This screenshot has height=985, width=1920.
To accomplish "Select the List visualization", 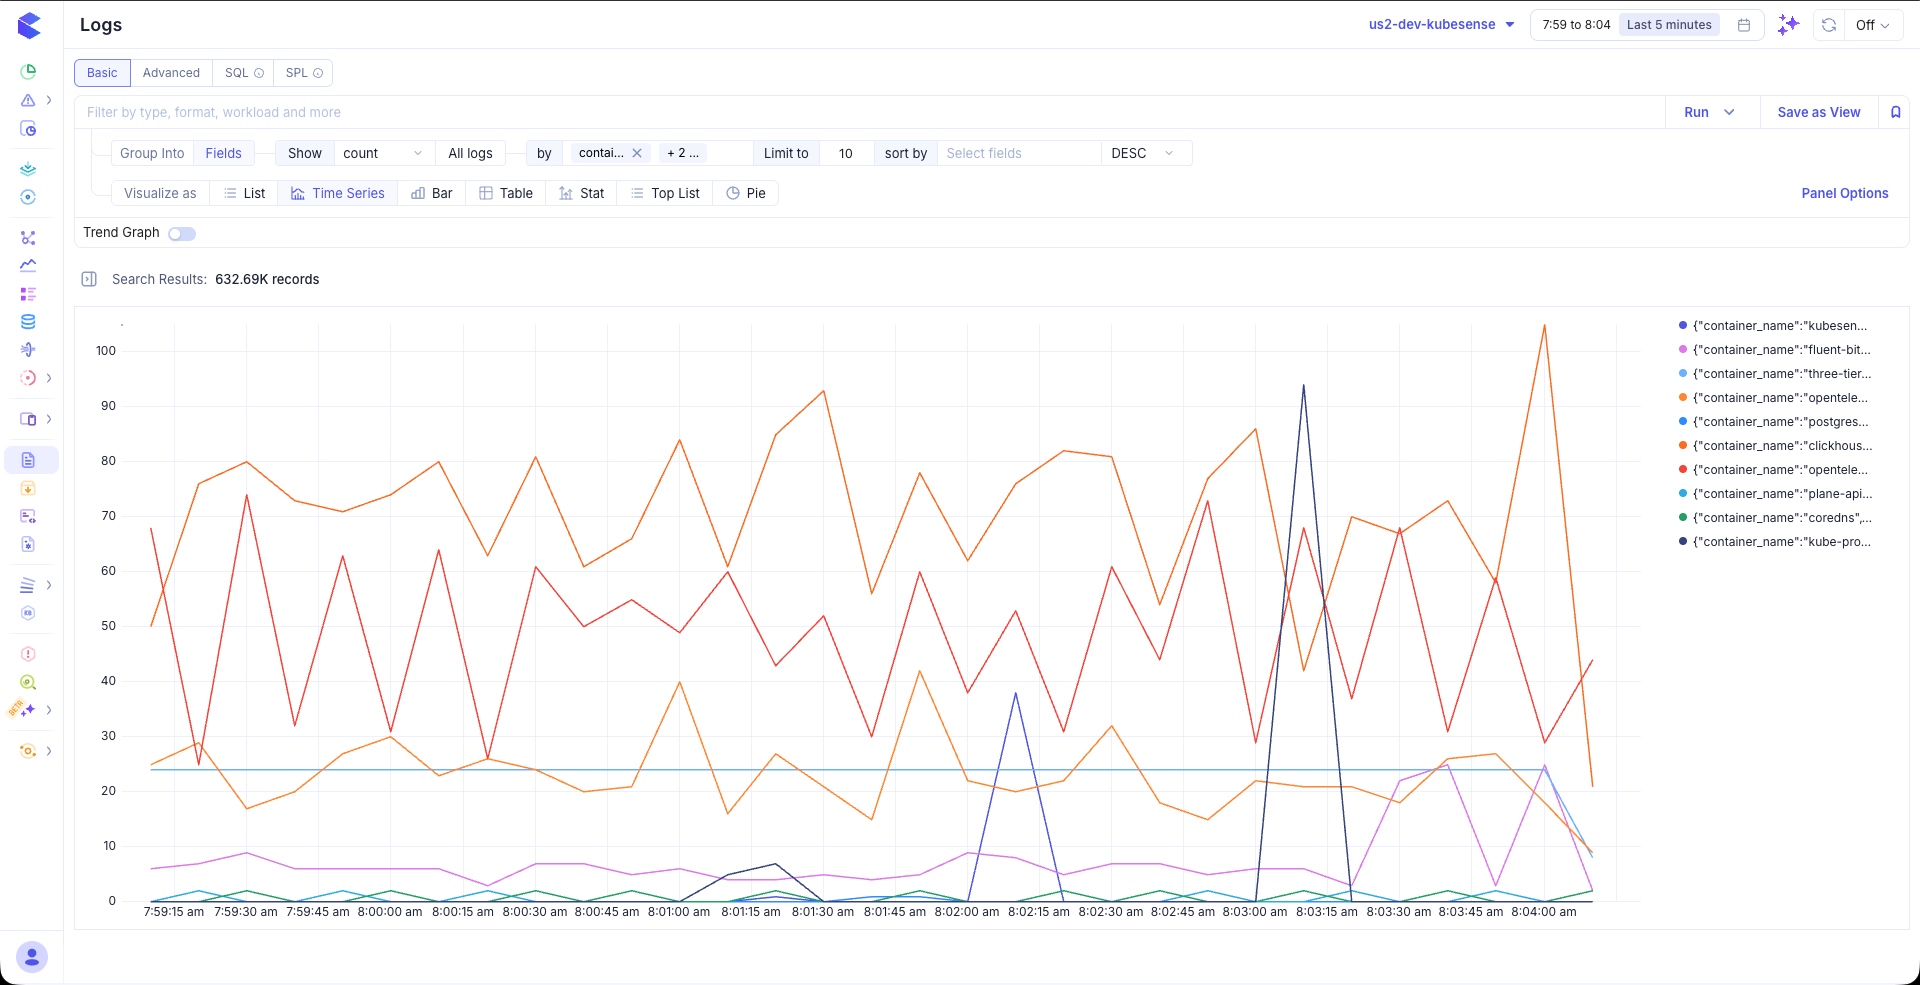I will point(244,193).
